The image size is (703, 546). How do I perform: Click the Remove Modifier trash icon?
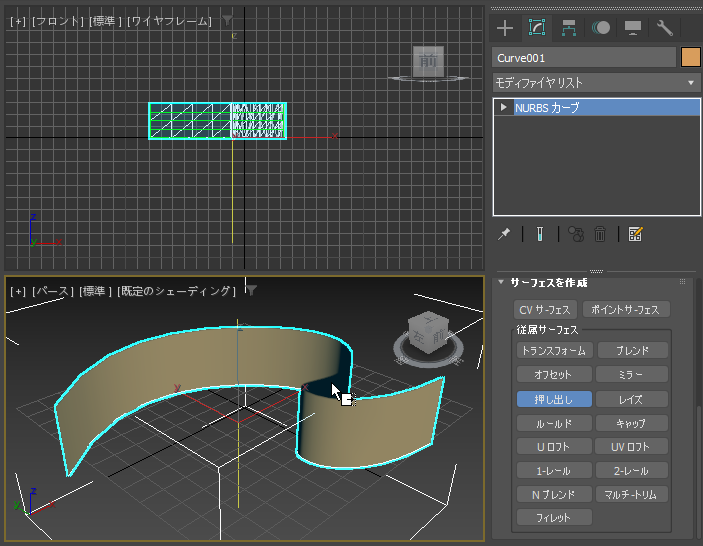[x=600, y=234]
